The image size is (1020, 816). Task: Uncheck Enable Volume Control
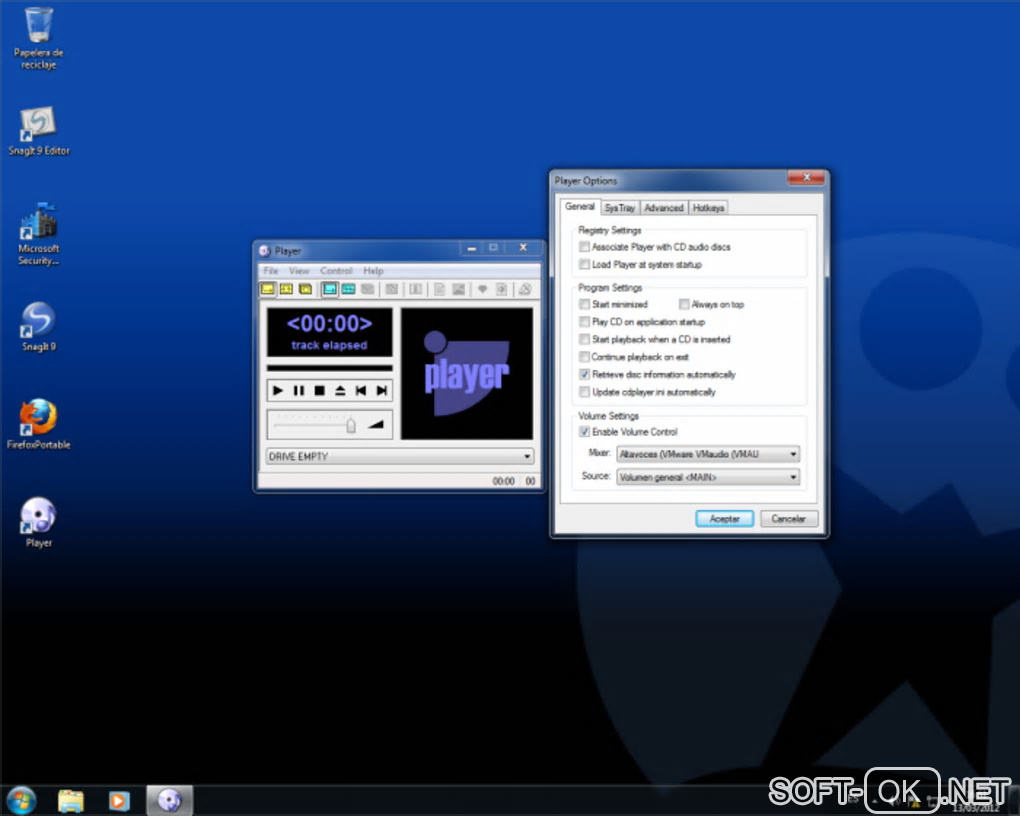pyautogui.click(x=584, y=432)
